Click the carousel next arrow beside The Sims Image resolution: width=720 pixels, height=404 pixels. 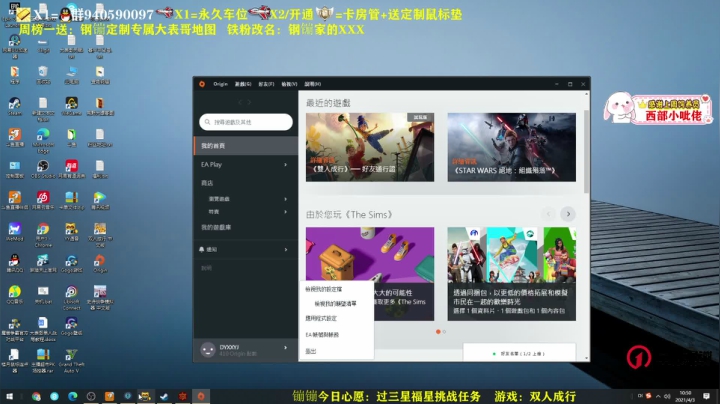568,214
